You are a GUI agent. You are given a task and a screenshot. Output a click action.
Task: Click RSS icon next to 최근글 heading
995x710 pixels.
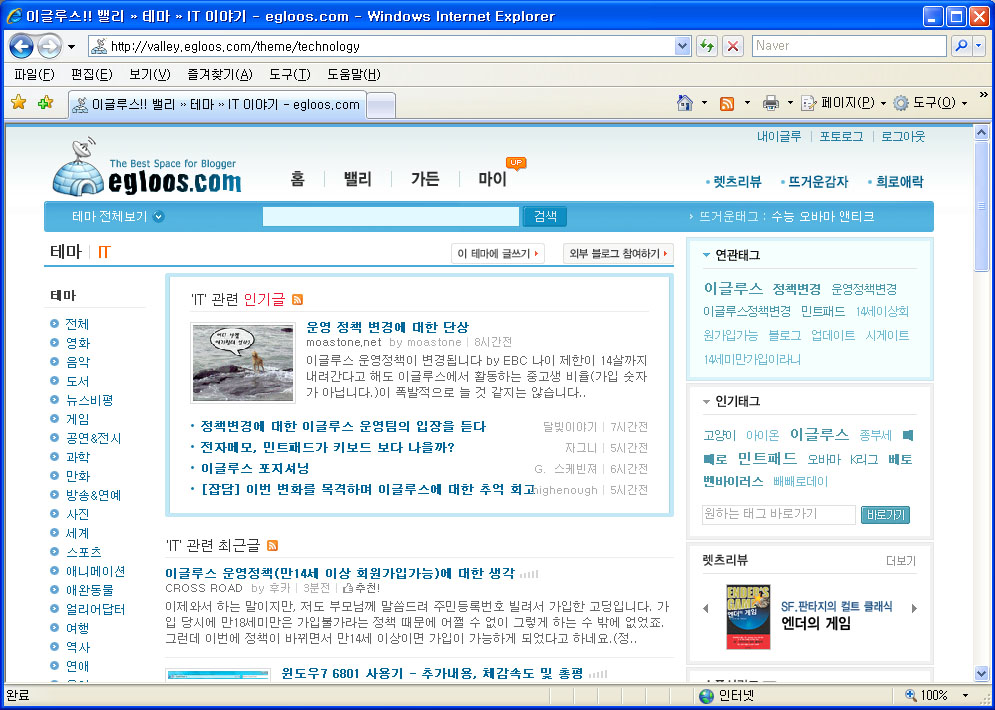(x=272, y=545)
